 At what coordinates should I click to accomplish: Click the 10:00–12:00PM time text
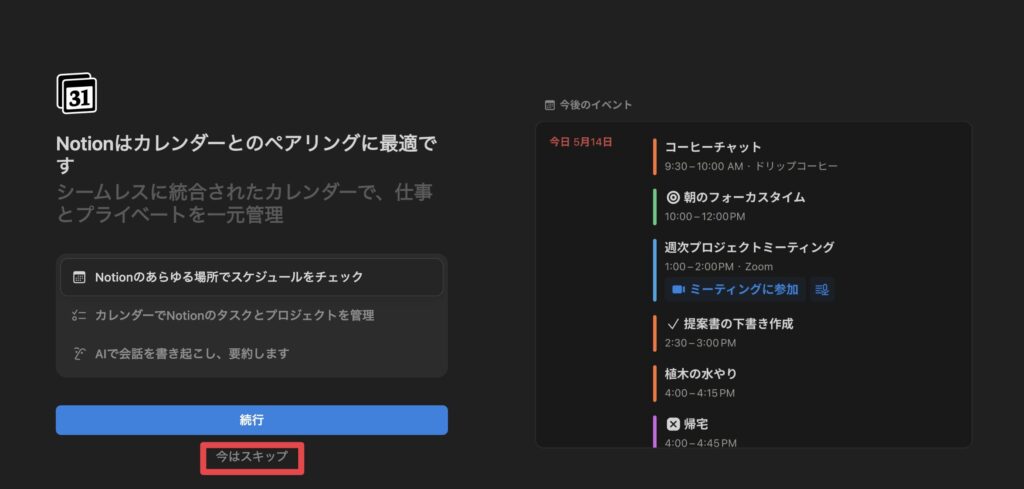(x=705, y=216)
